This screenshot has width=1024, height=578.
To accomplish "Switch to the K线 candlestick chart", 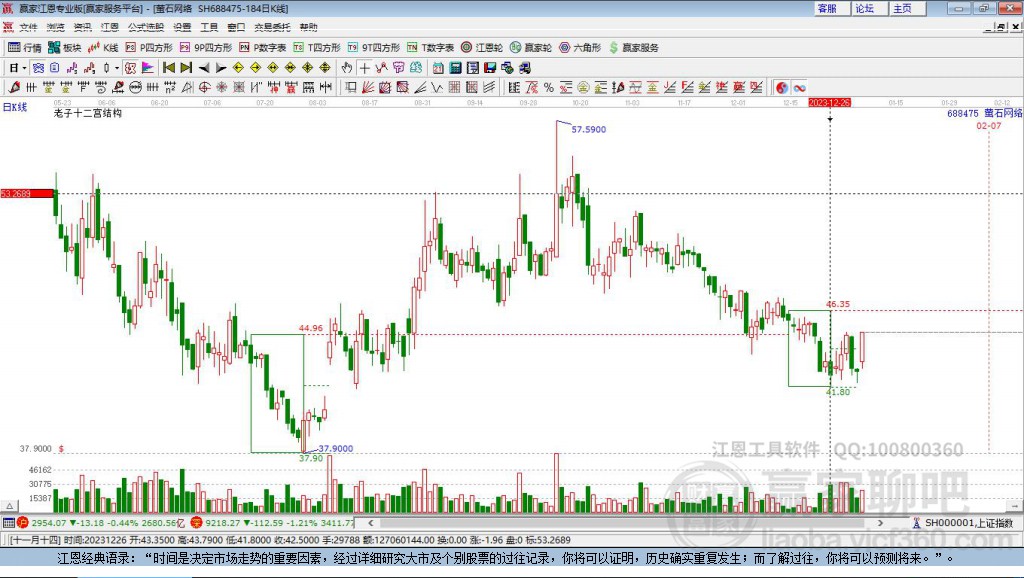I will coord(103,48).
